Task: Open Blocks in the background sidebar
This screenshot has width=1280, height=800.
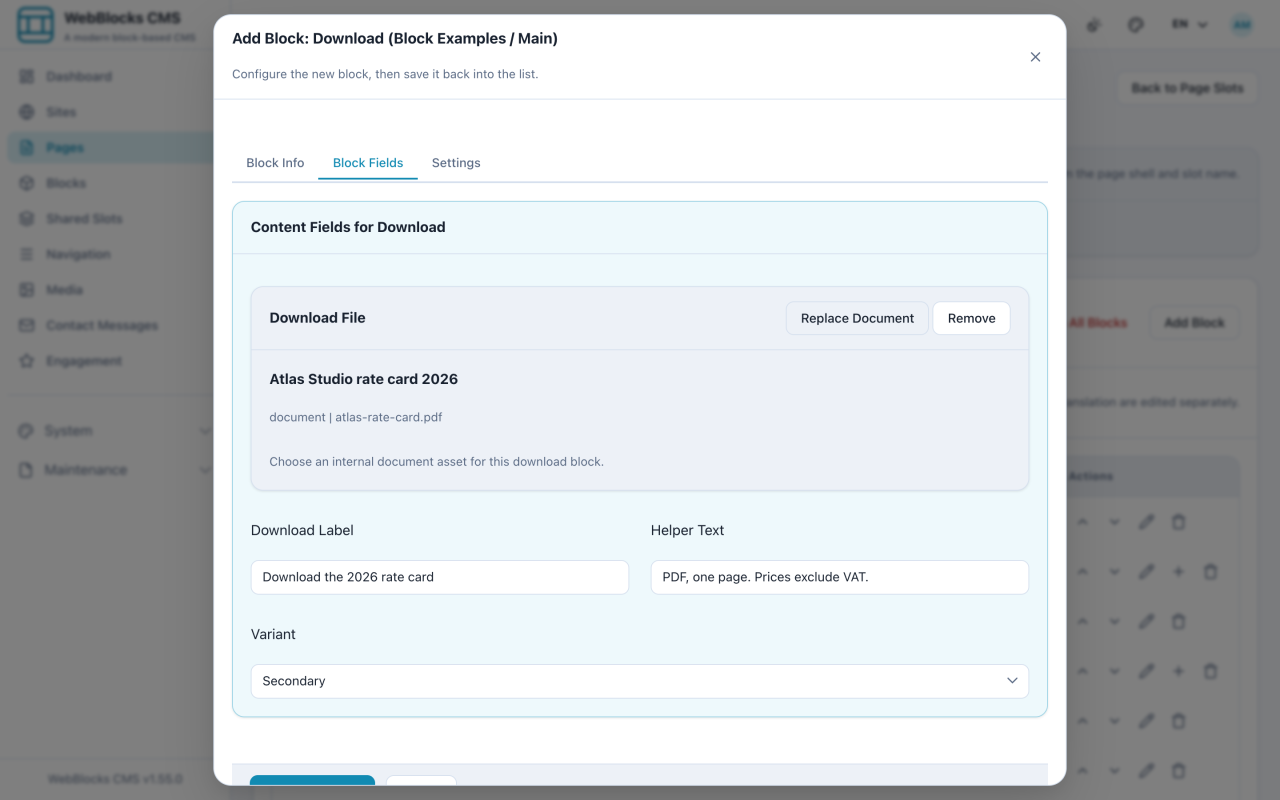Action: pyautogui.click(x=109, y=183)
